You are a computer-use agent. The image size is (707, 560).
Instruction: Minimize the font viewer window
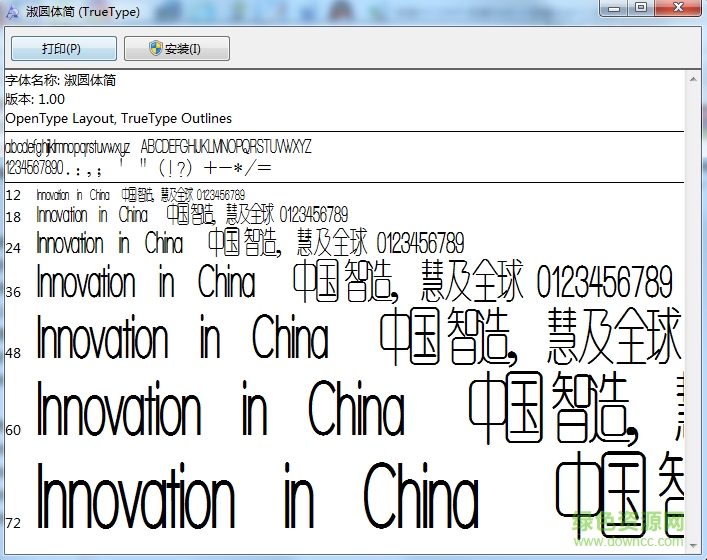[614, 8]
